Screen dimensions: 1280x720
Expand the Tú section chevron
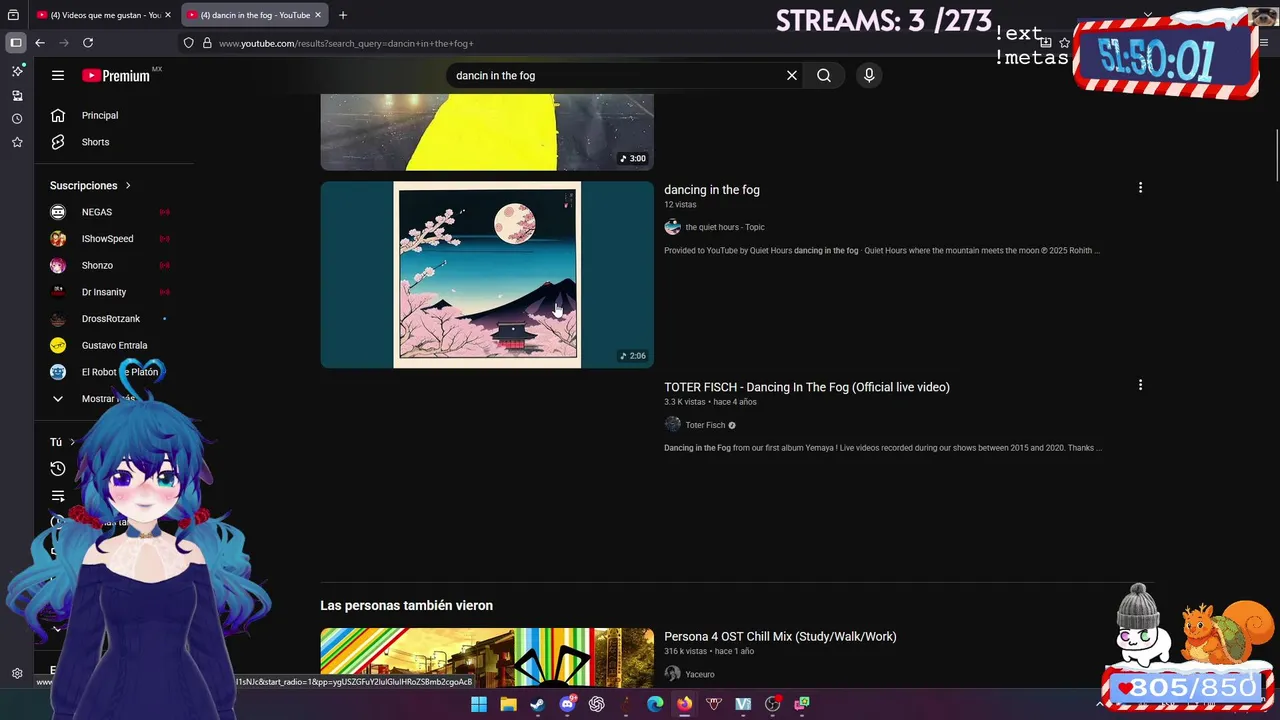pyautogui.click(x=72, y=442)
